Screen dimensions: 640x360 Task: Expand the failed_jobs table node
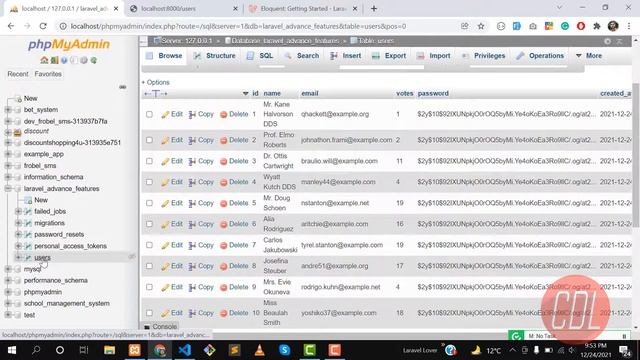(18, 211)
